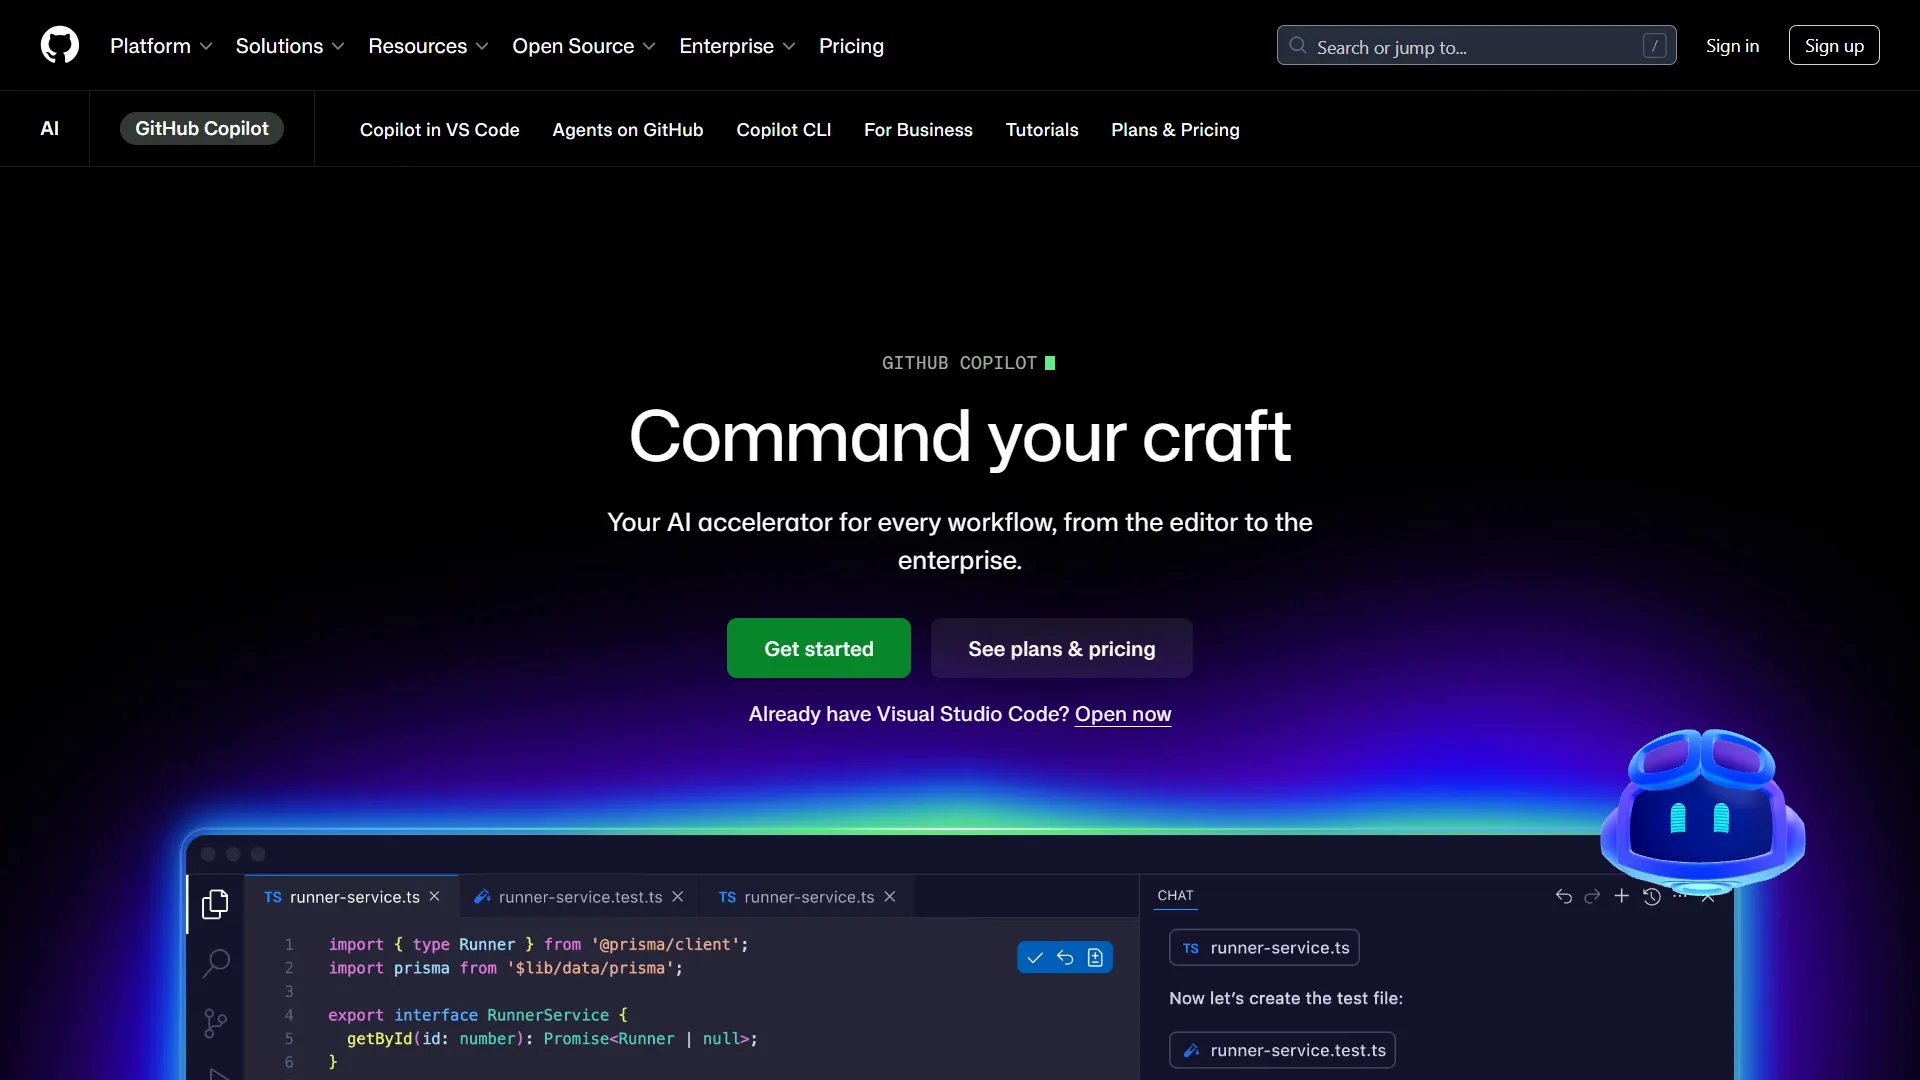Viewport: 1920px width, 1080px height.
Task: Click the TS icon on runner-service.ts chat chip
Action: coord(1191,948)
